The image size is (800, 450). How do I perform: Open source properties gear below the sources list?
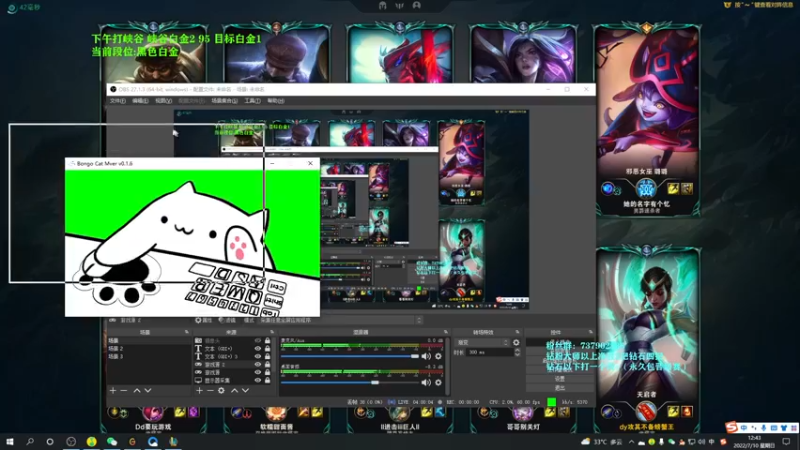pyautogui.click(x=221, y=390)
